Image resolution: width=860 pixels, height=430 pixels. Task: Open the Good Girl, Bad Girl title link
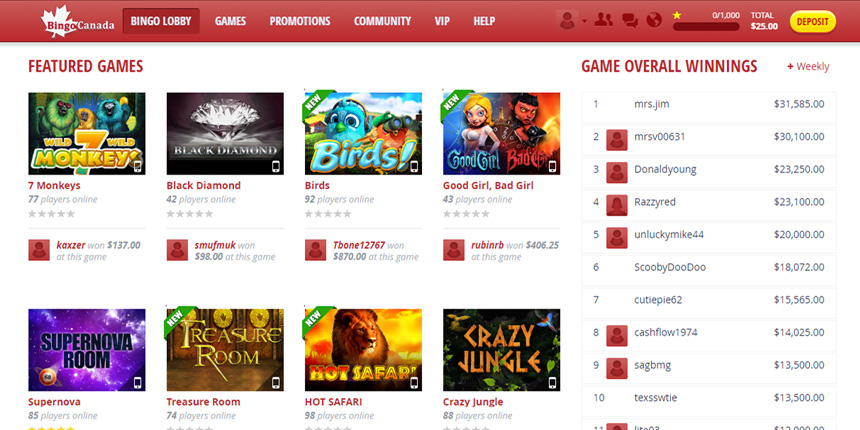[x=488, y=185]
